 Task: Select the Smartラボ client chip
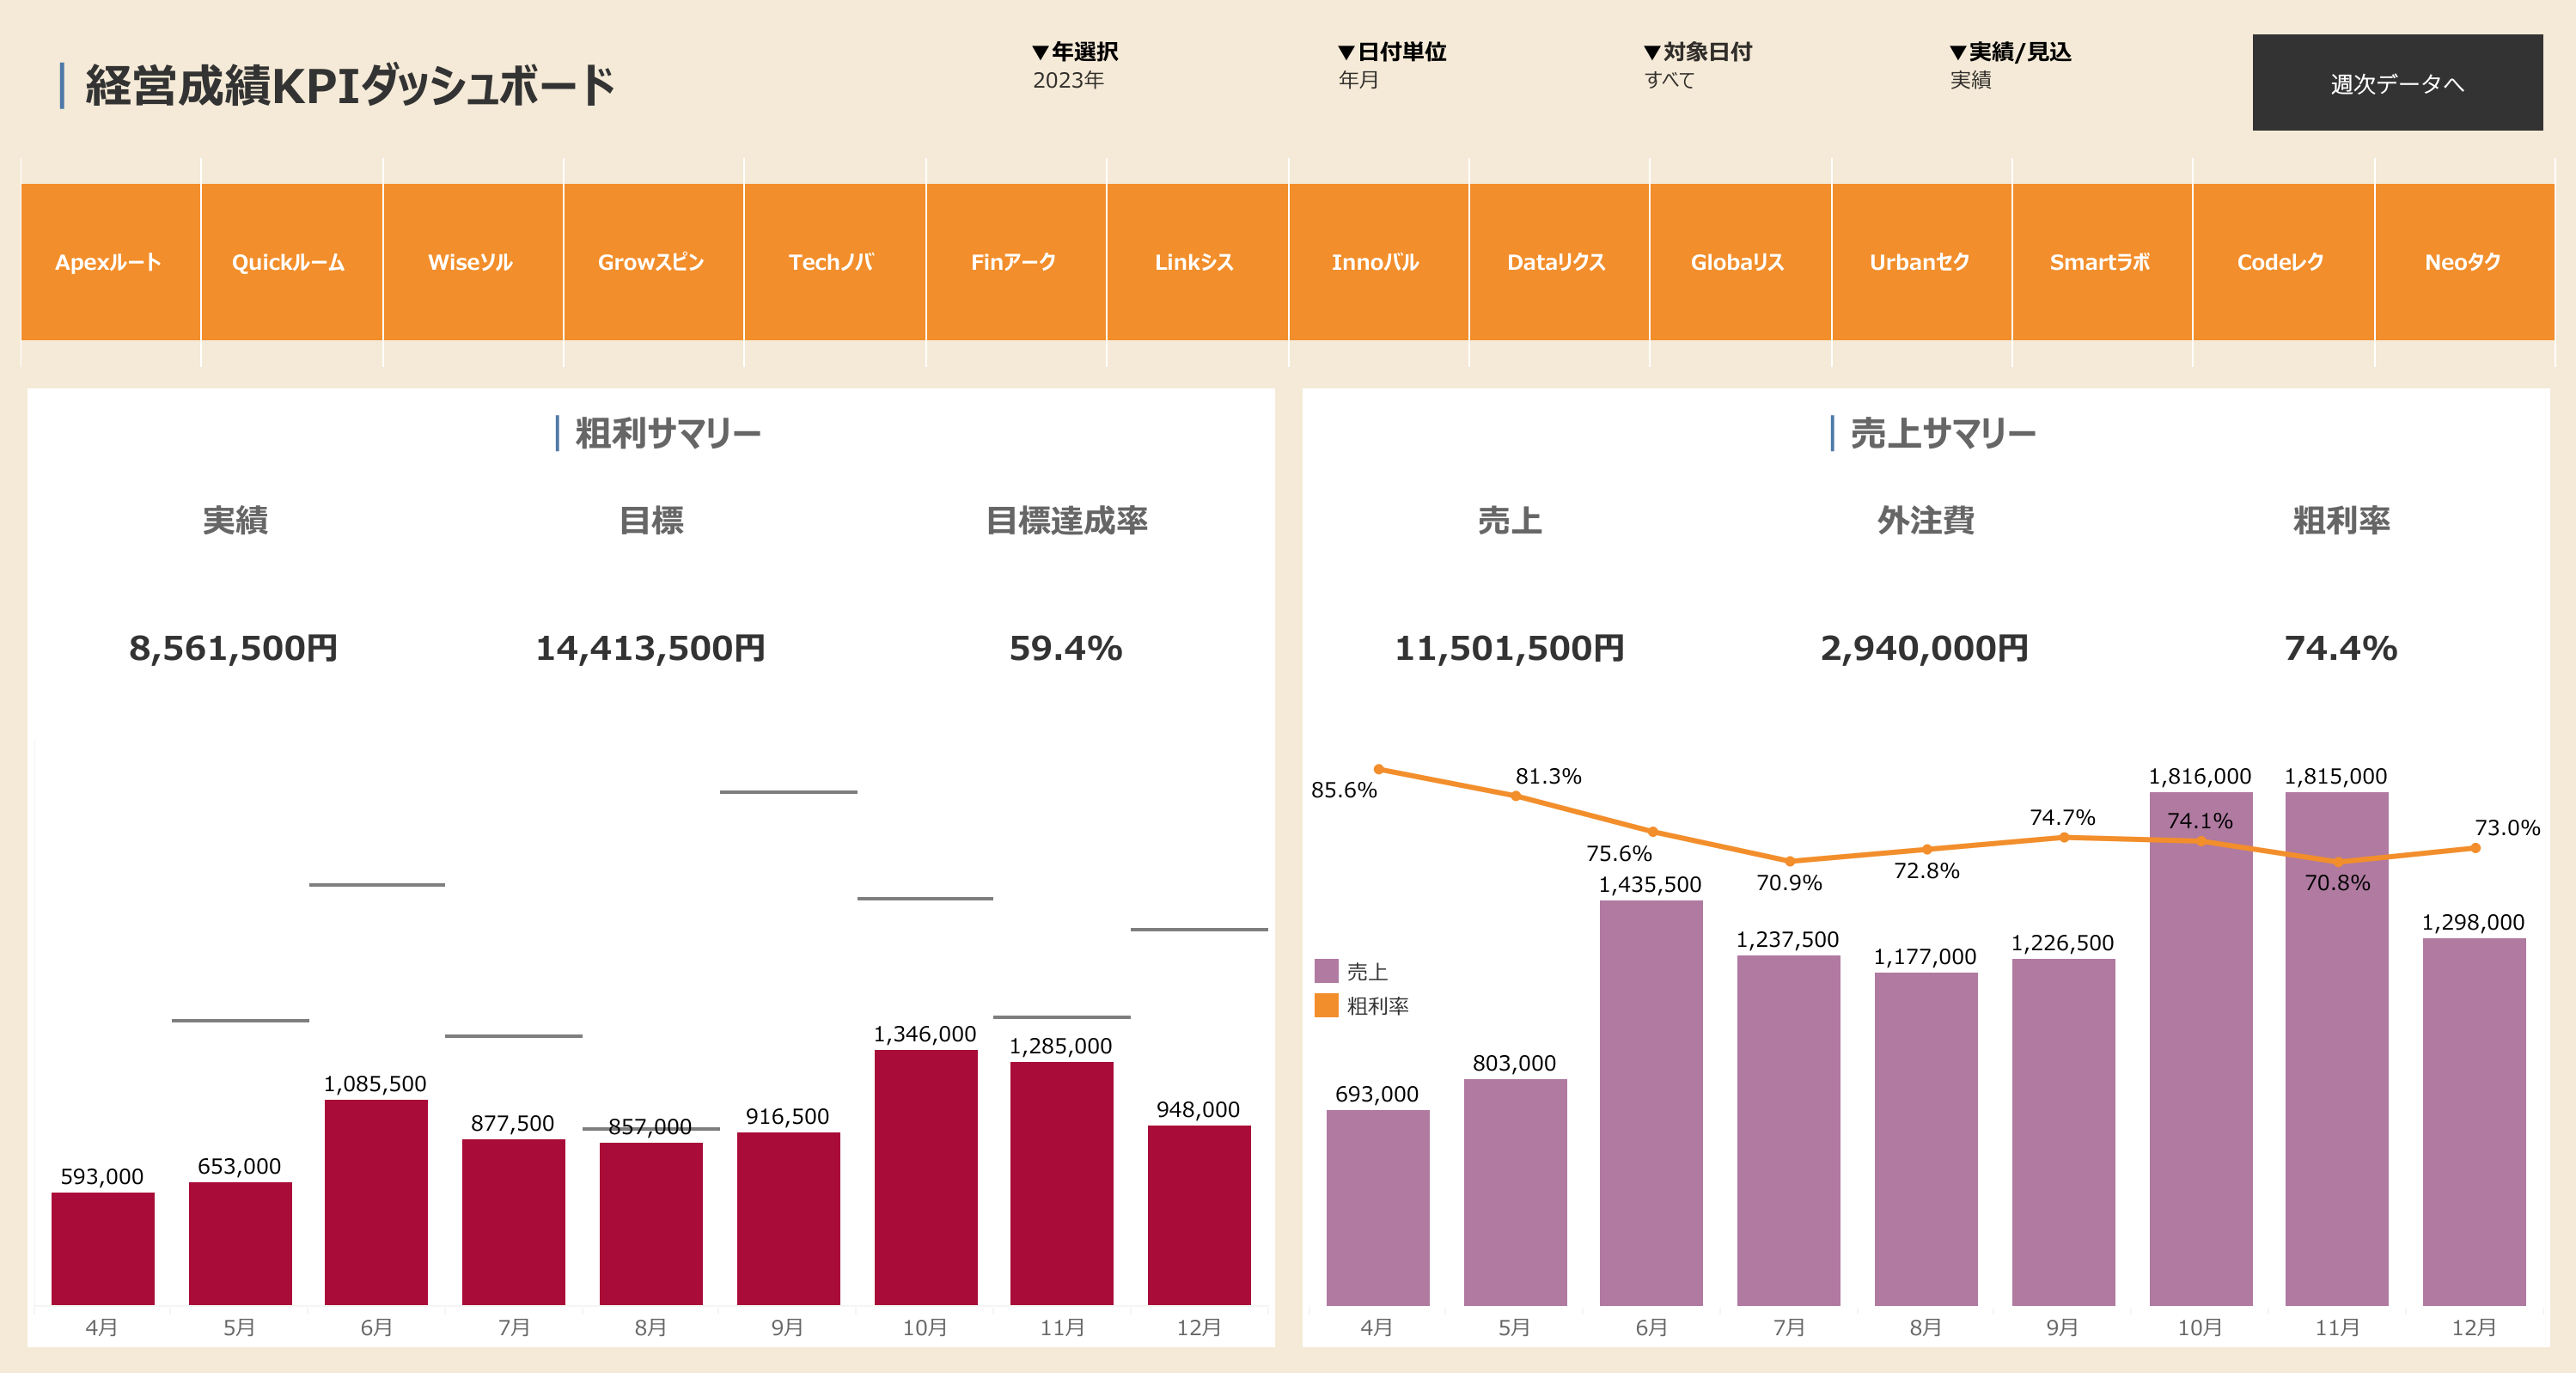coord(2101,262)
